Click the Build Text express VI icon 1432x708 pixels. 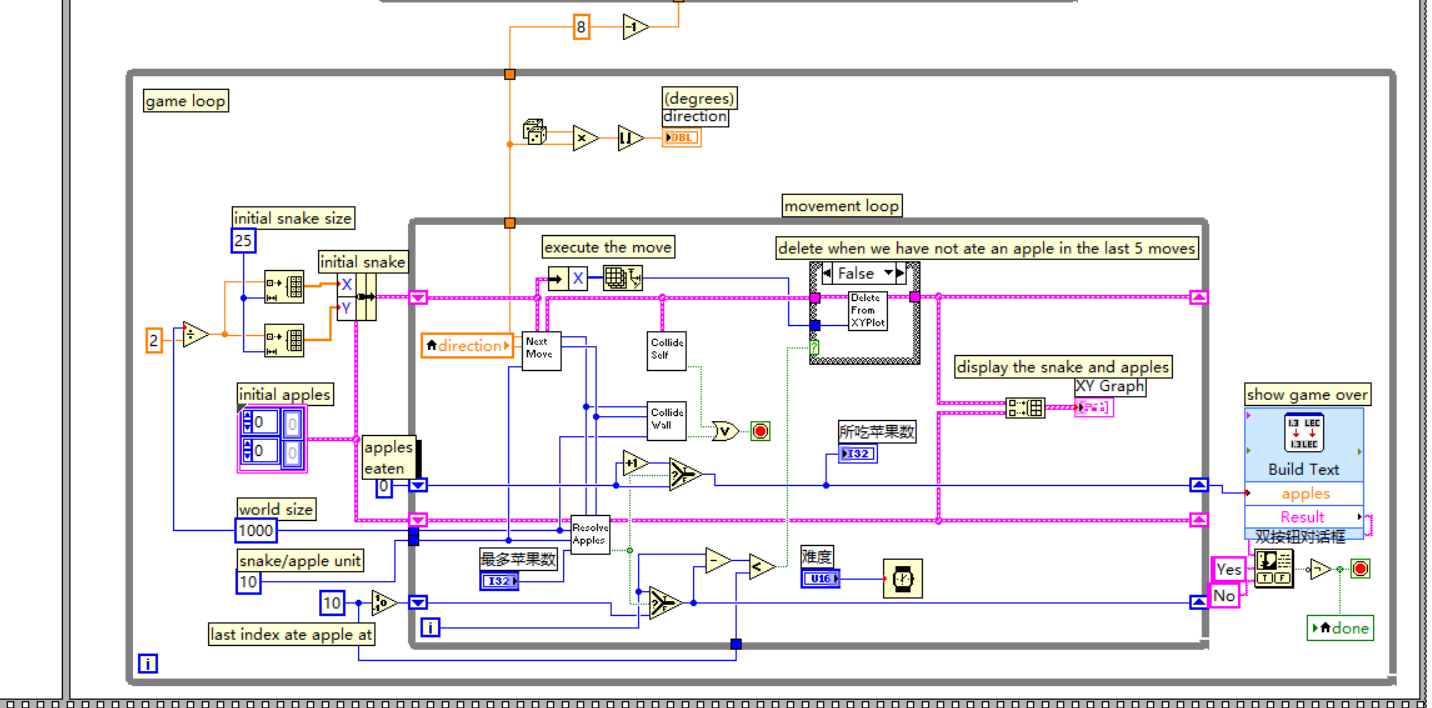point(1304,434)
